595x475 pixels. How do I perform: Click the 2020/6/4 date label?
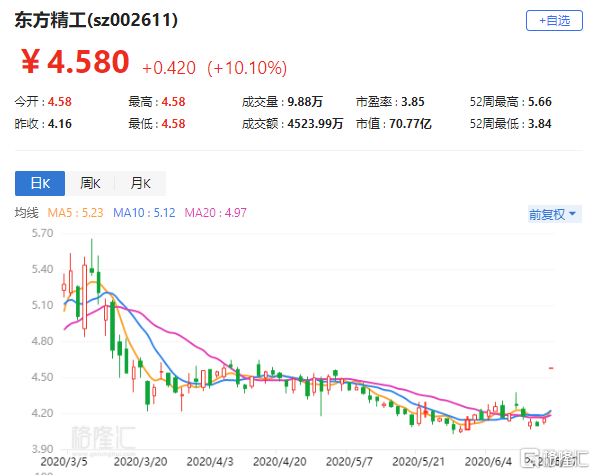(488, 462)
